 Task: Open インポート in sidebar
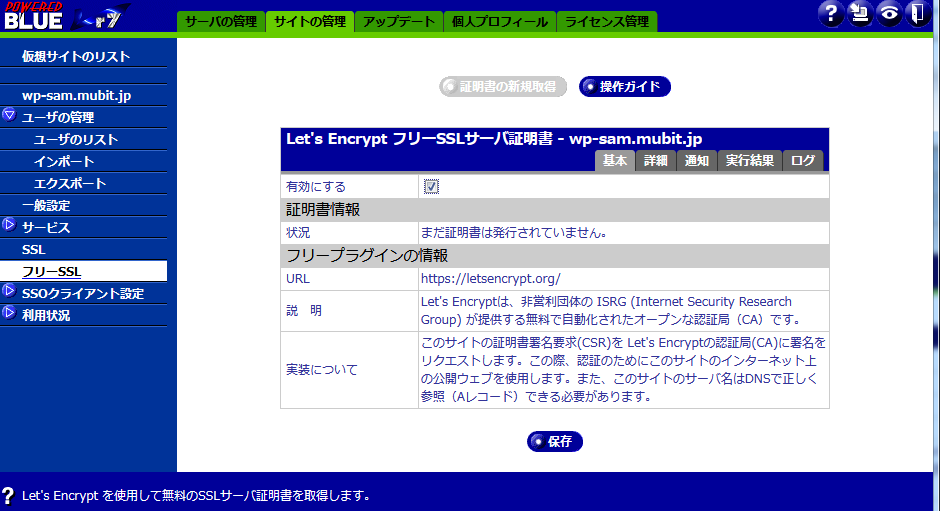click(64, 161)
